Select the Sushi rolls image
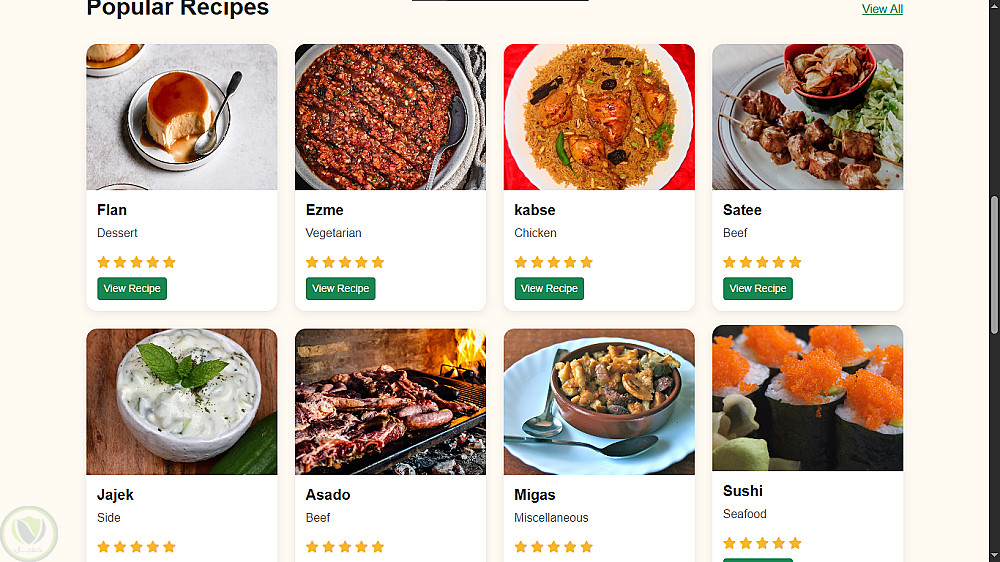This screenshot has width=1000, height=562. [x=807, y=398]
